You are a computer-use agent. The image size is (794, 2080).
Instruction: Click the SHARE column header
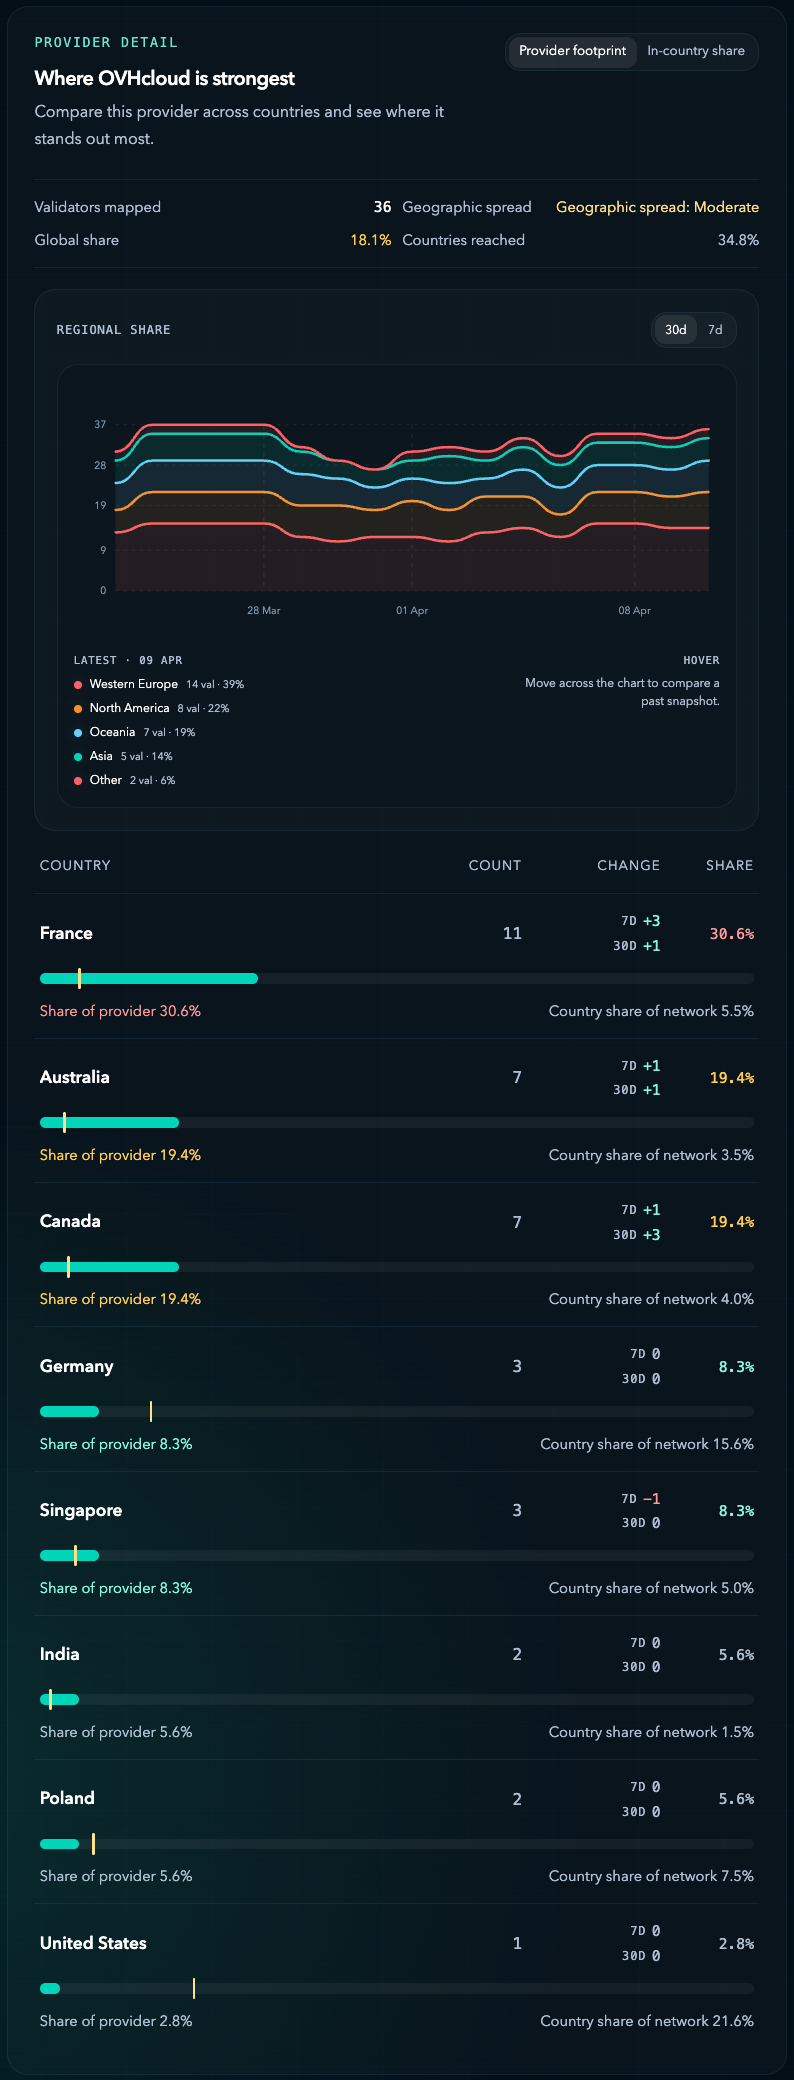point(729,865)
